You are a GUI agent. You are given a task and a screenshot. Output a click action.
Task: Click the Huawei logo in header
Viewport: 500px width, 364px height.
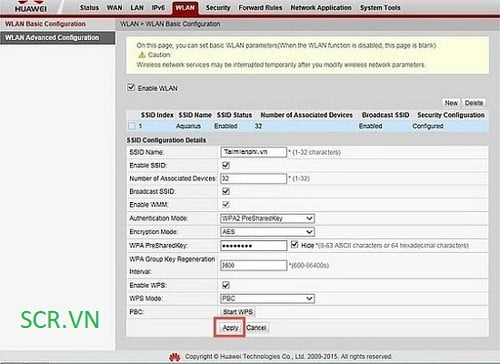click(31, 7)
